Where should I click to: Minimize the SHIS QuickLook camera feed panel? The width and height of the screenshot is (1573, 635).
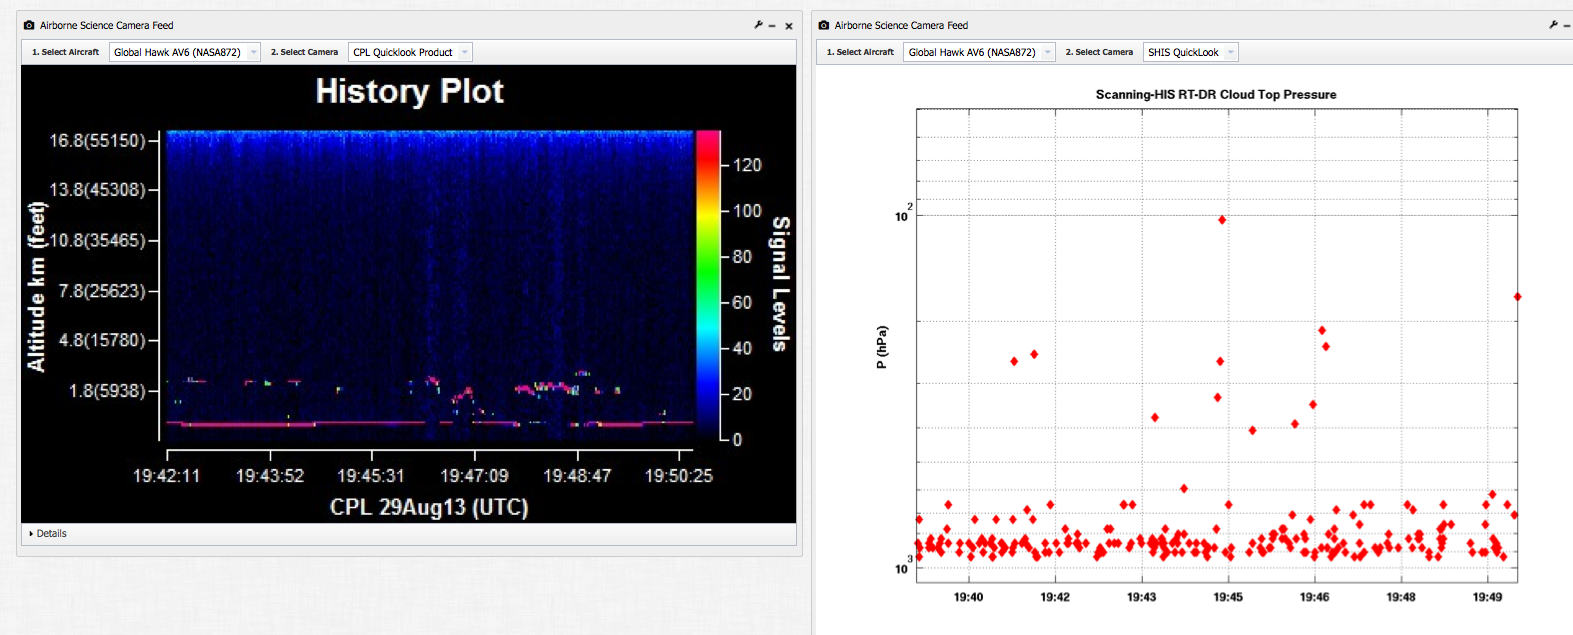coord(1567,26)
